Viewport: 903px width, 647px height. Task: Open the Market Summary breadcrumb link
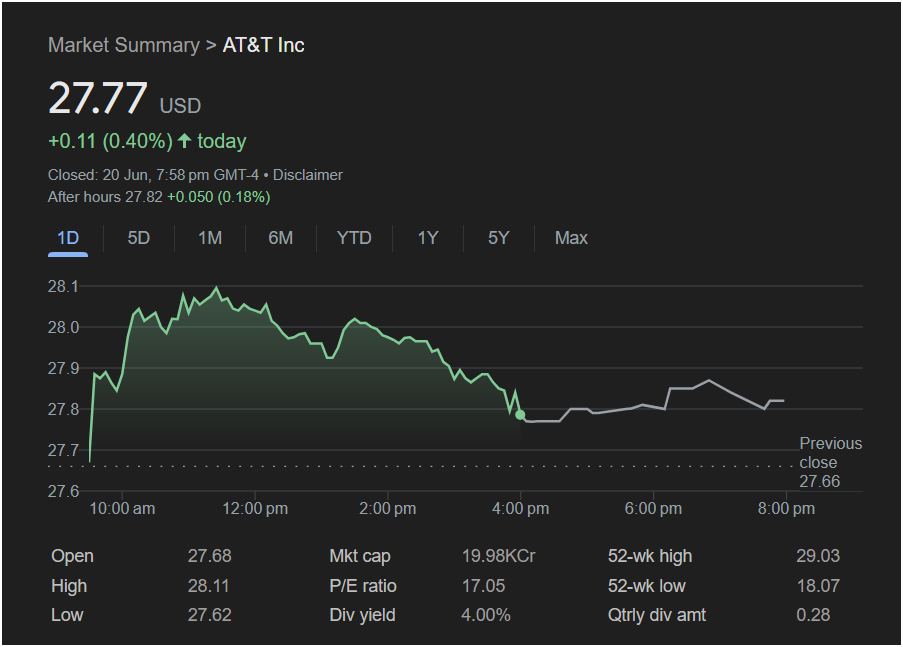point(124,45)
